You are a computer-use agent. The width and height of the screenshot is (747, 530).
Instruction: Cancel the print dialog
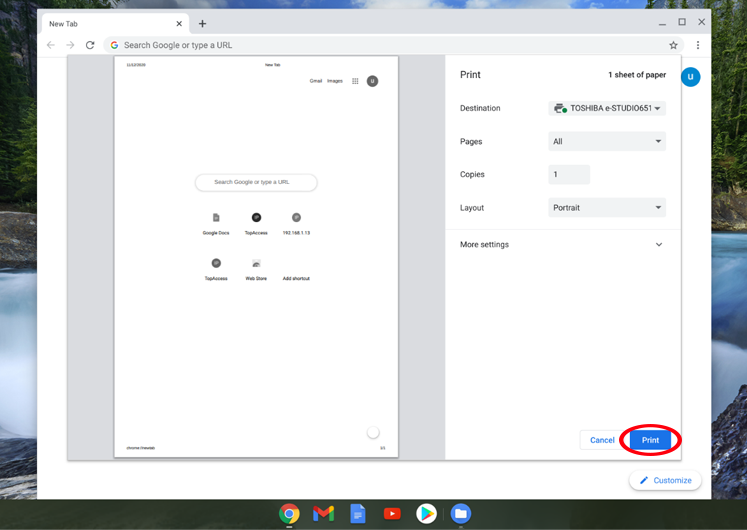pos(602,440)
